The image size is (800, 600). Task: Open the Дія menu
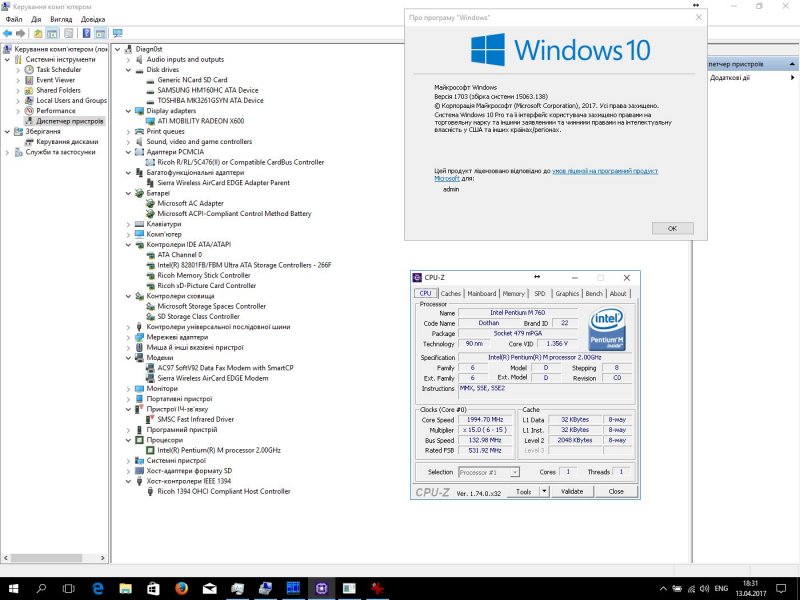click(36, 19)
